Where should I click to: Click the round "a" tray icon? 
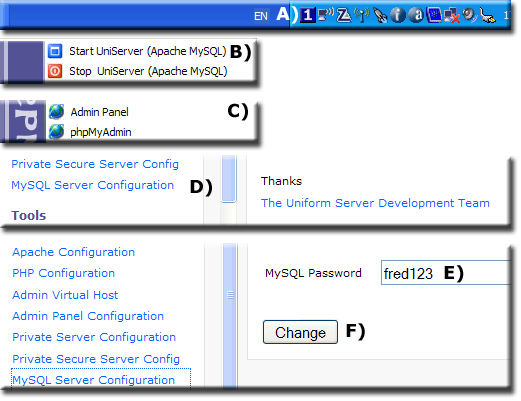pos(416,15)
